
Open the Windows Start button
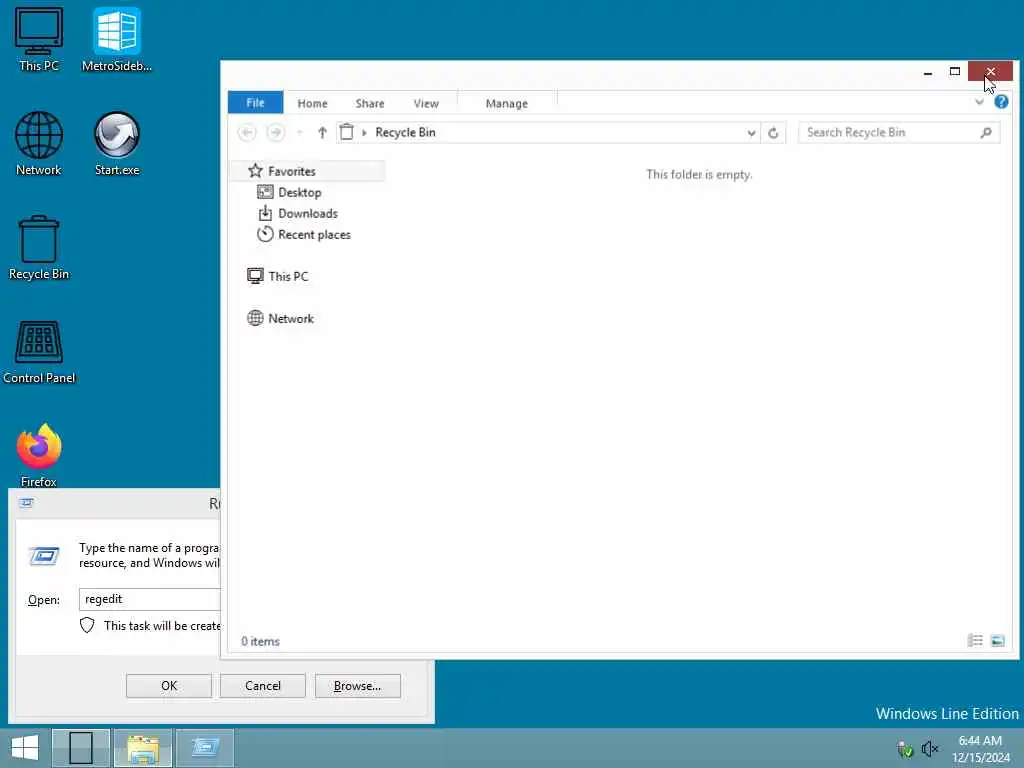pos(25,748)
